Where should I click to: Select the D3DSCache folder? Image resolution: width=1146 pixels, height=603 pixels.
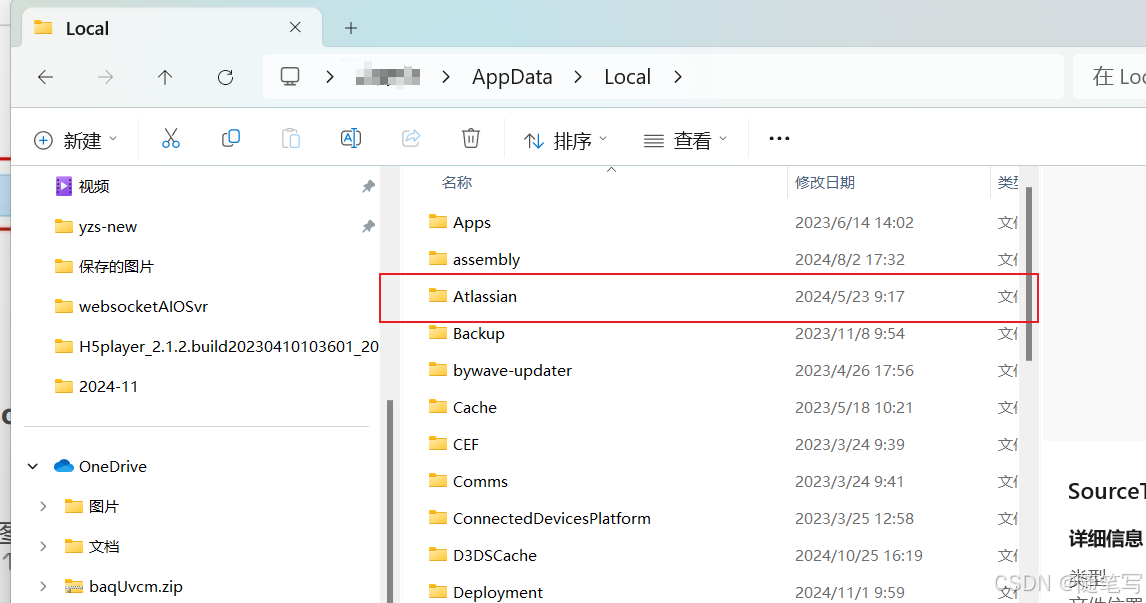(x=495, y=555)
